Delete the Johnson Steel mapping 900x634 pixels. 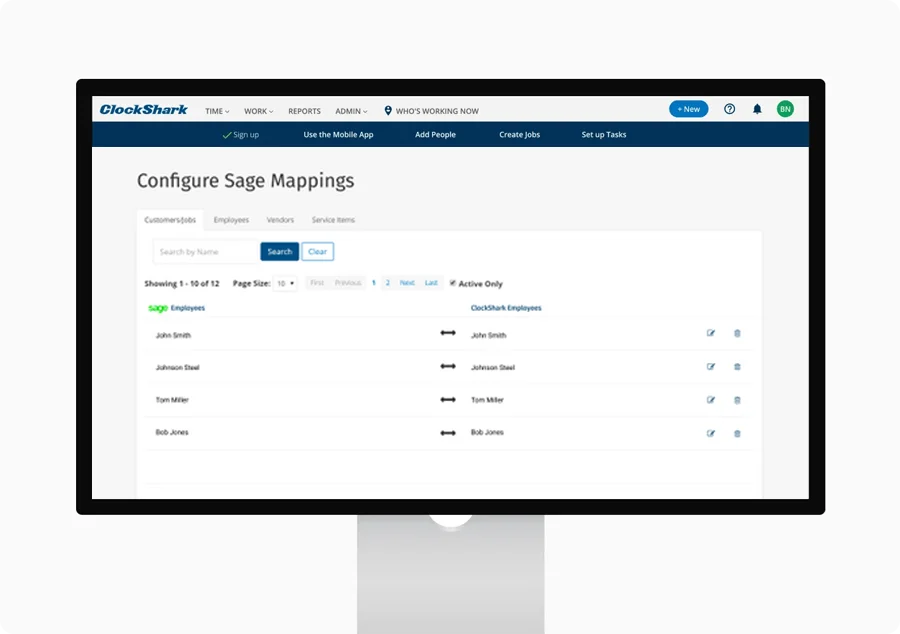[x=737, y=367]
